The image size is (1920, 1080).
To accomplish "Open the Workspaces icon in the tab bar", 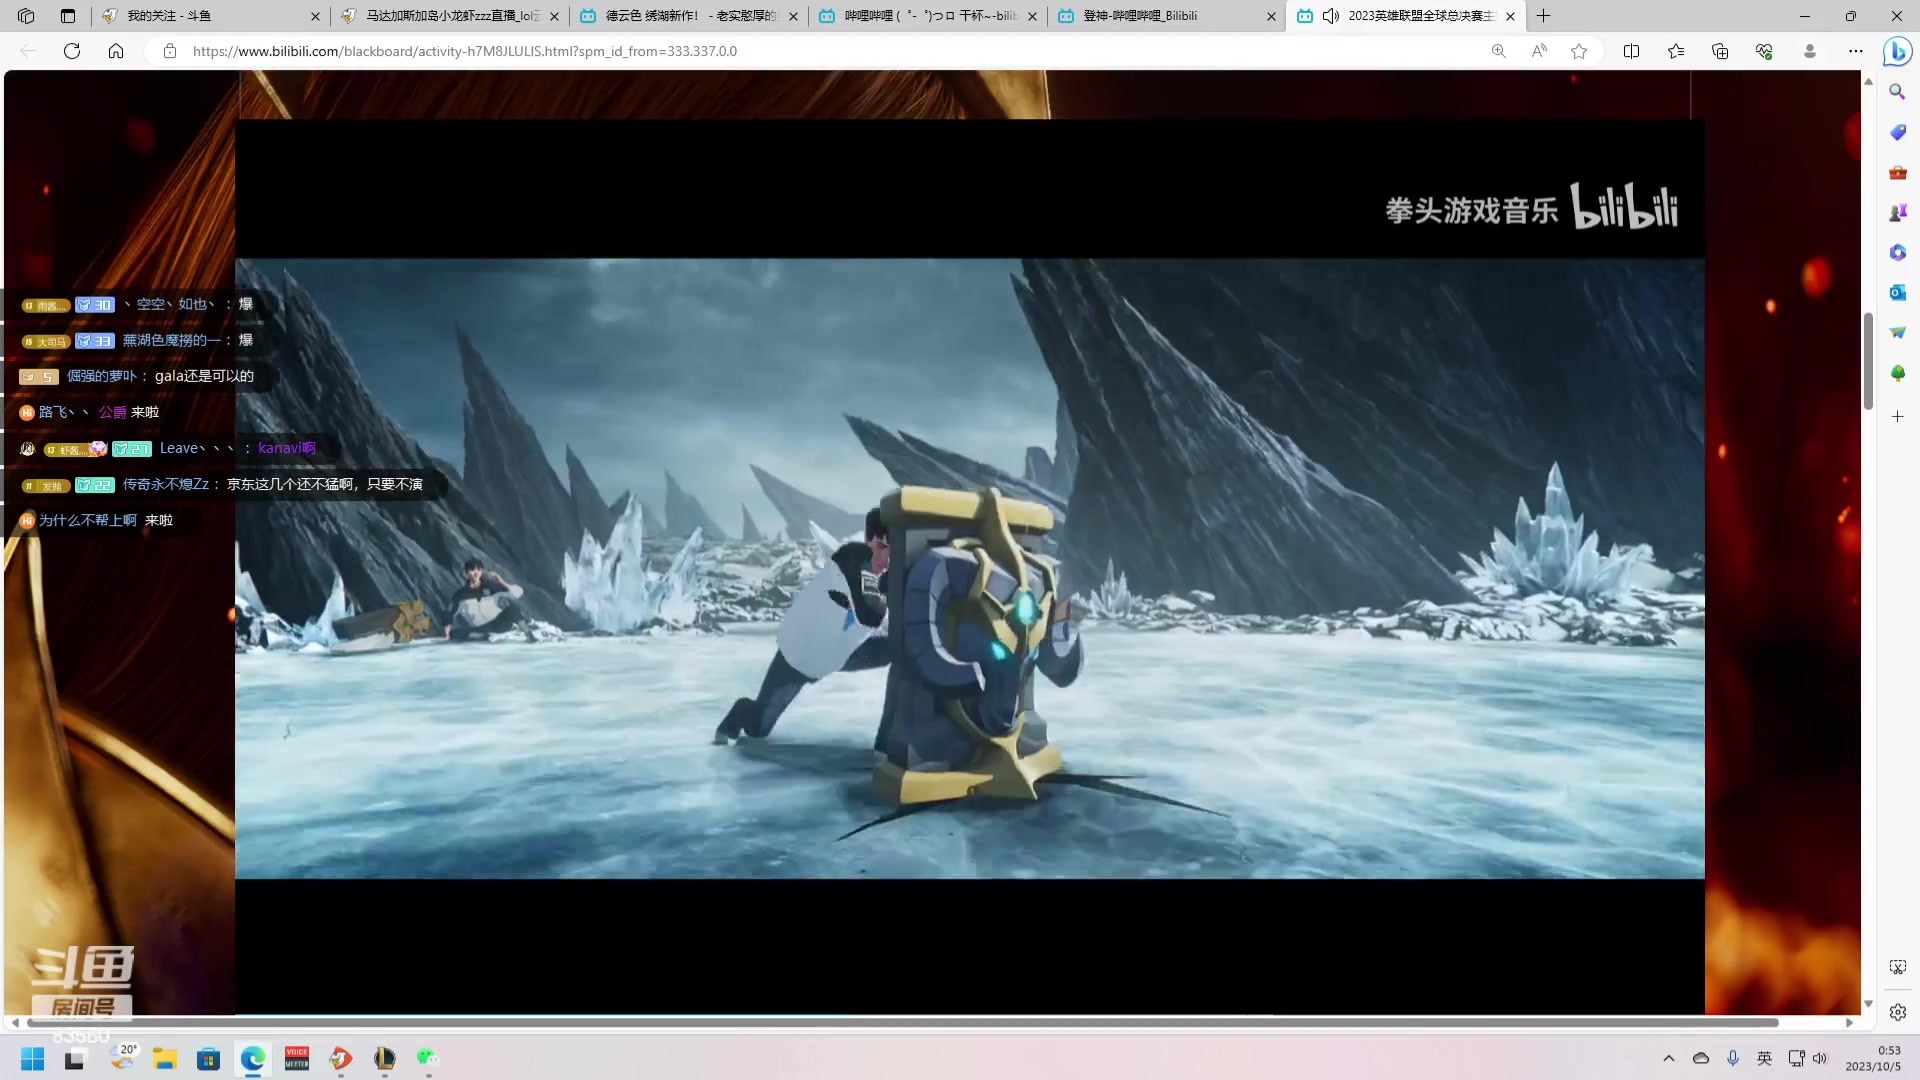I will coord(26,16).
